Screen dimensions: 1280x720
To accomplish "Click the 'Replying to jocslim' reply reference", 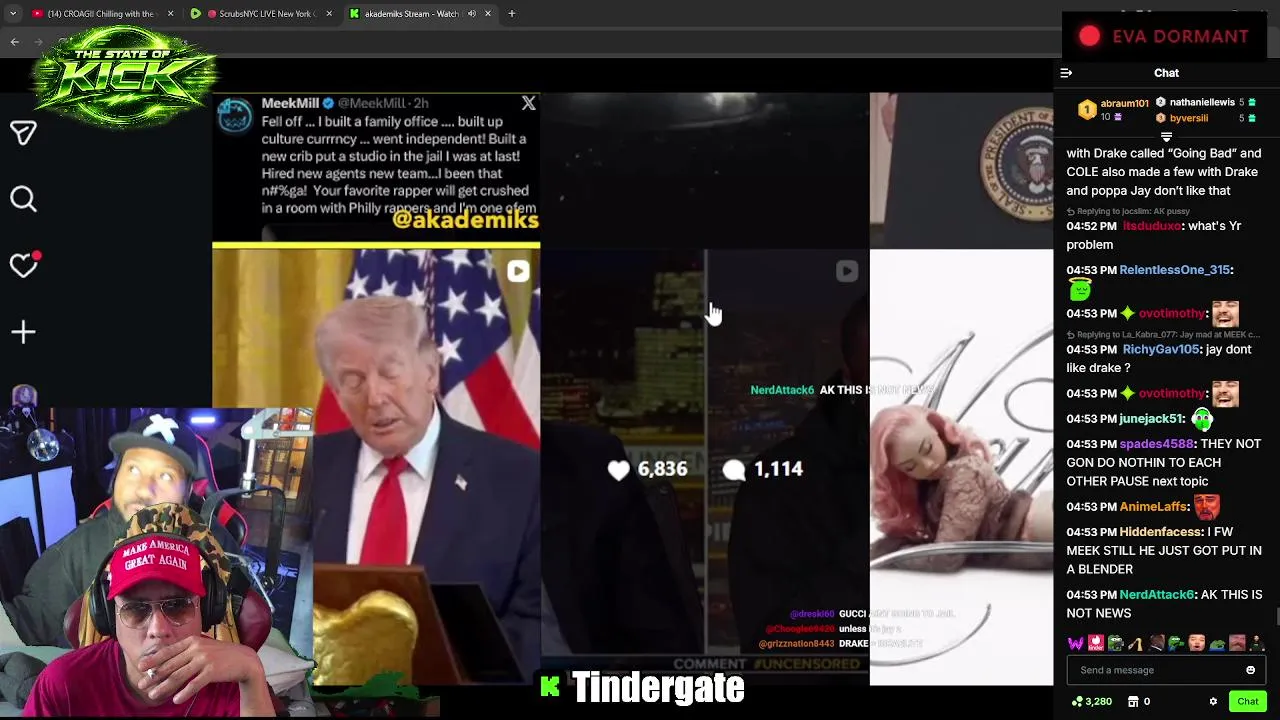I will tap(1128, 211).
